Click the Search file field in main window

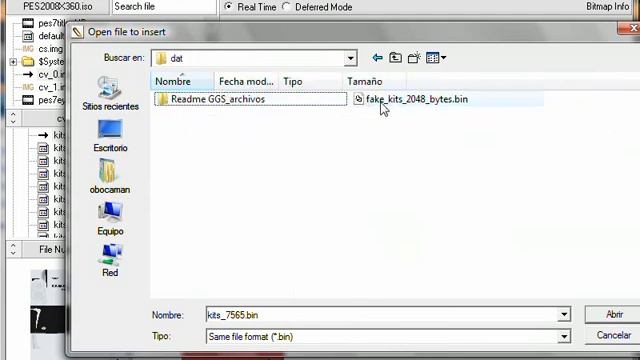(164, 7)
